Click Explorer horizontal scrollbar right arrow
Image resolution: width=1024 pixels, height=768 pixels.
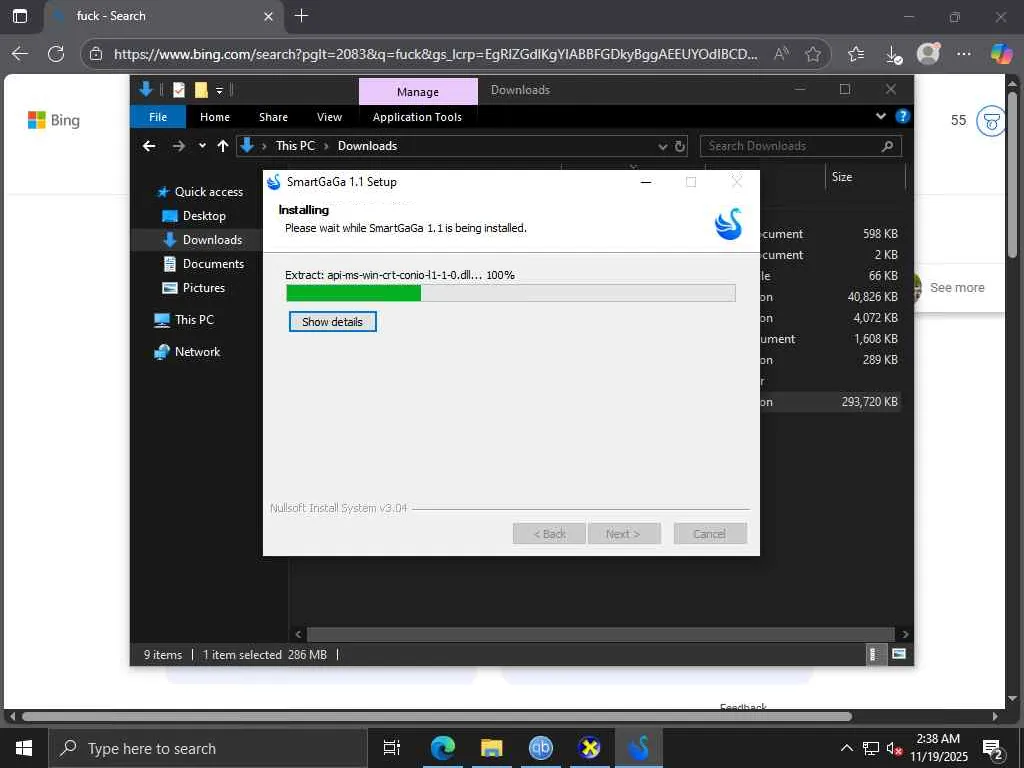pyautogui.click(x=905, y=634)
